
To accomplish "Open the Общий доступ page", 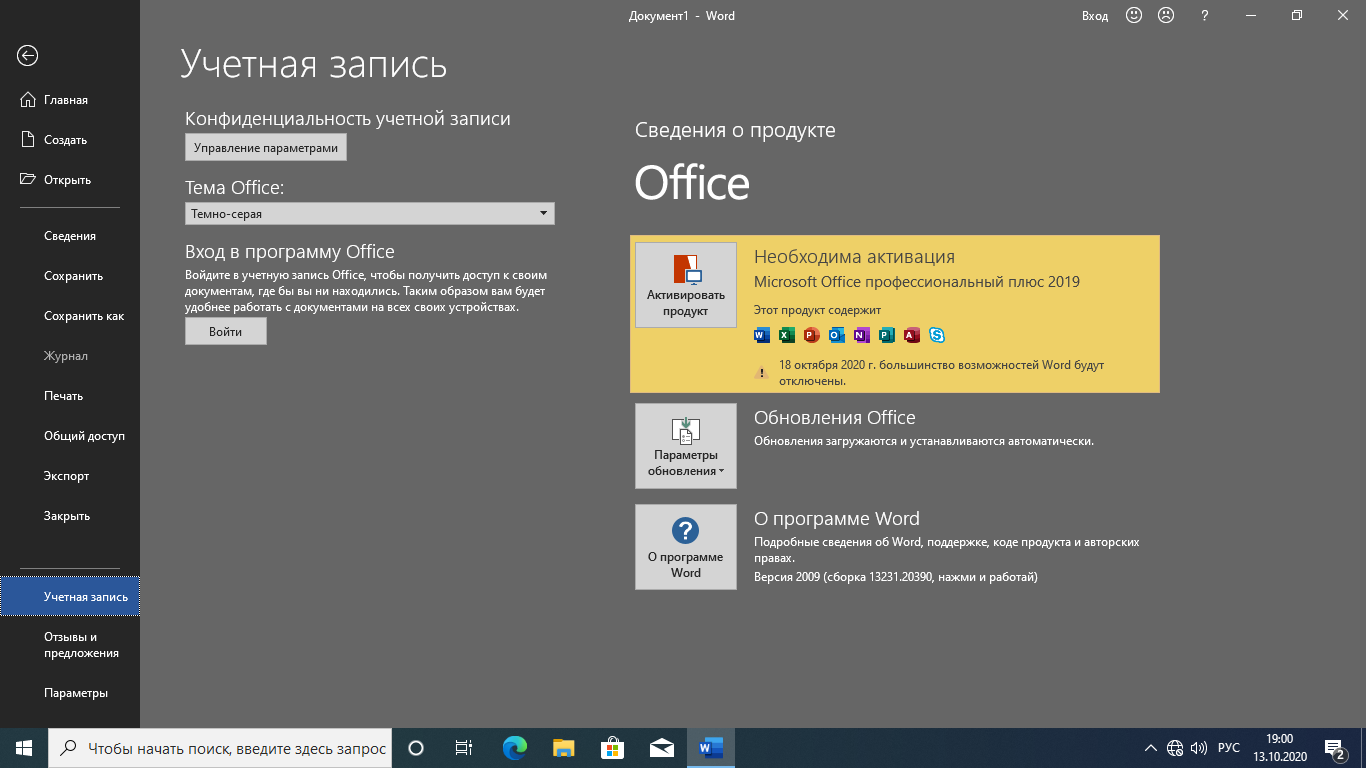I will tap(70, 436).
